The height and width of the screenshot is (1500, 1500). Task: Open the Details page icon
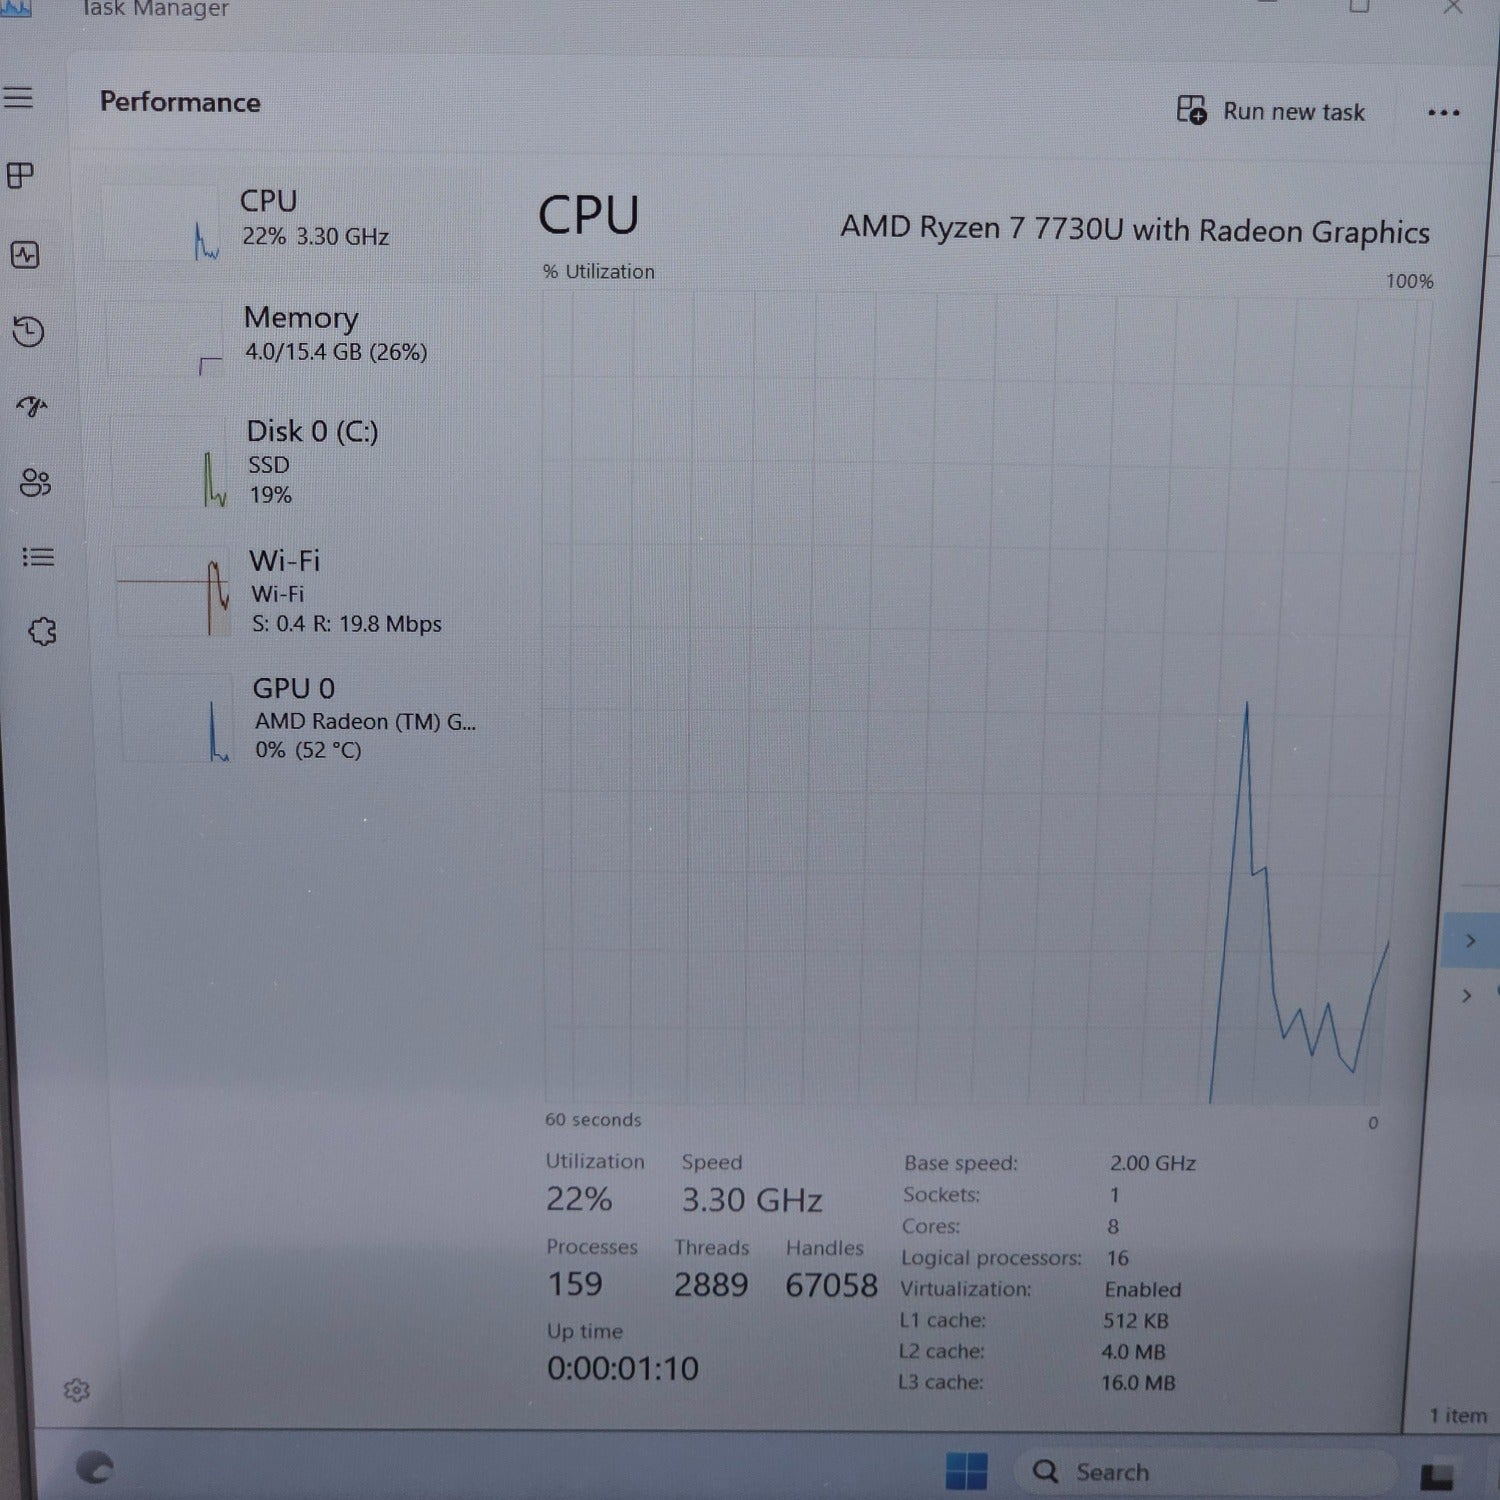[x=38, y=557]
